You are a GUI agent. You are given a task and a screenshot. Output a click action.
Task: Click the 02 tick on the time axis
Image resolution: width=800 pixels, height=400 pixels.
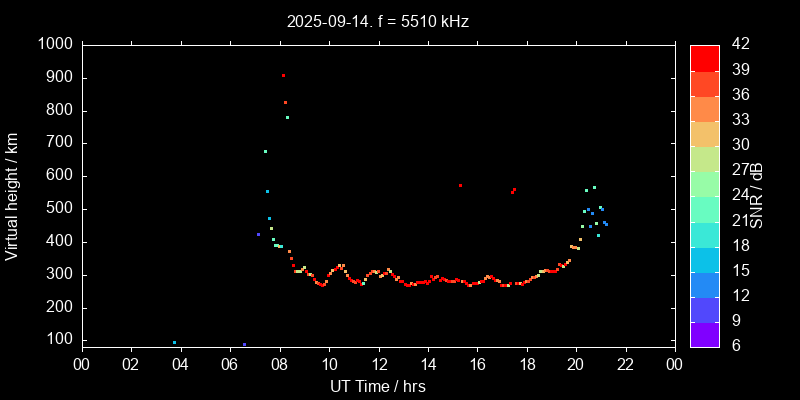(x=130, y=364)
